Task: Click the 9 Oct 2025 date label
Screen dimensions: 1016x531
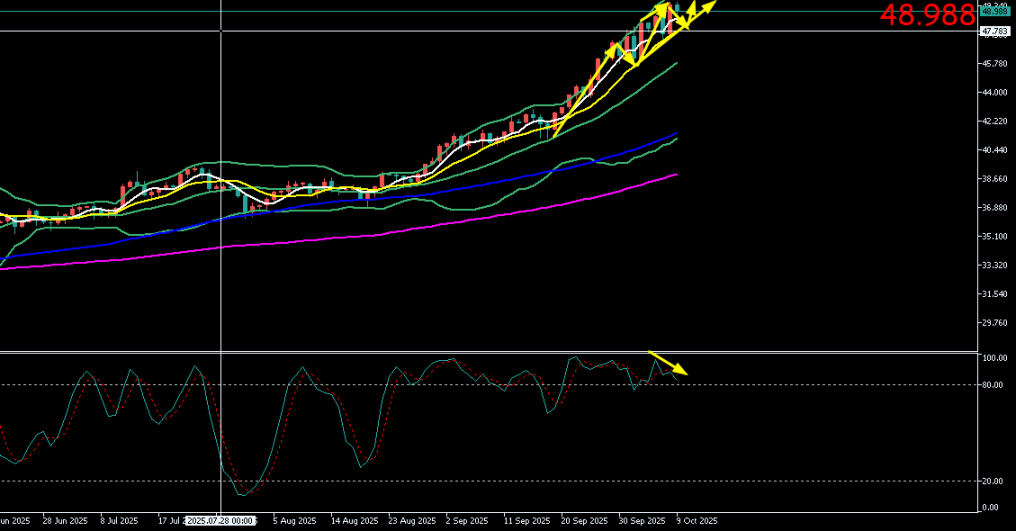Action: pyautogui.click(x=696, y=521)
